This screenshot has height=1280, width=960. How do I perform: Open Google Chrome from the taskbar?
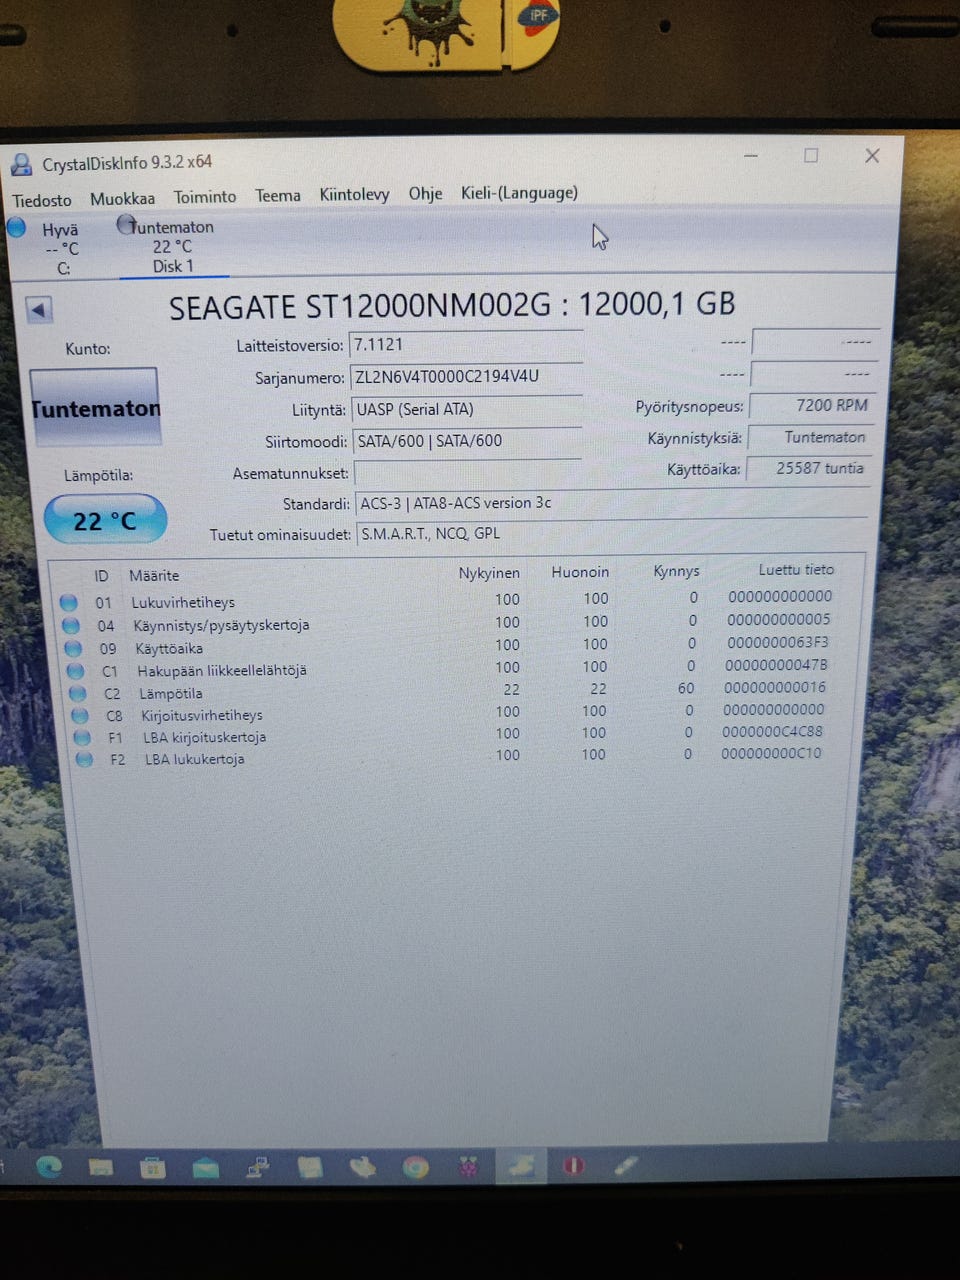coord(415,1167)
